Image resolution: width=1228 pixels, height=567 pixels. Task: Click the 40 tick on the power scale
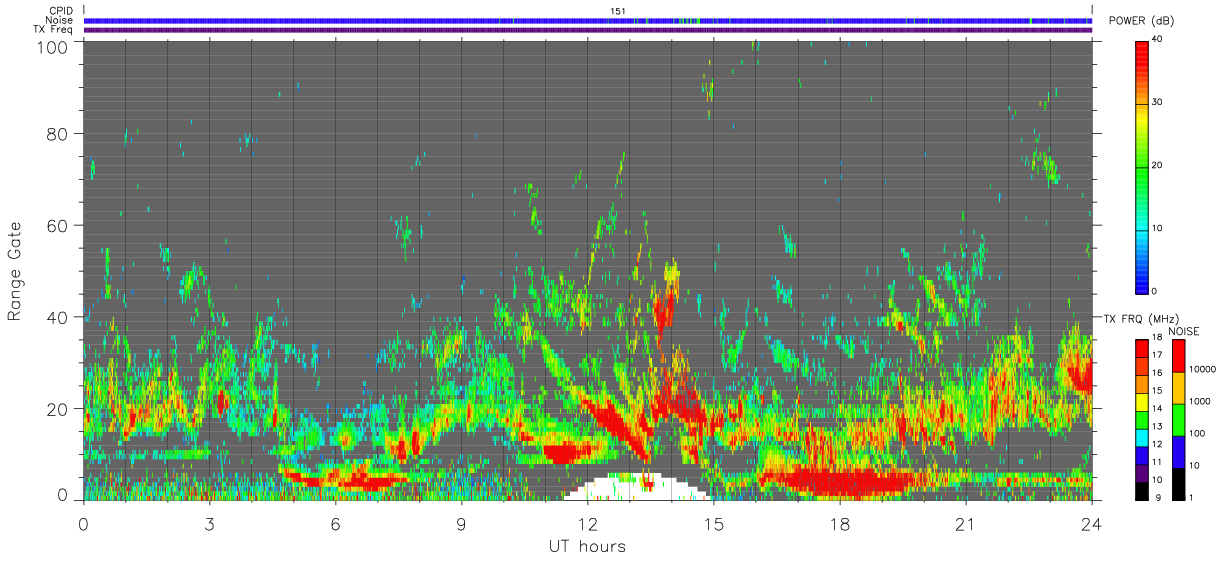1156,38
